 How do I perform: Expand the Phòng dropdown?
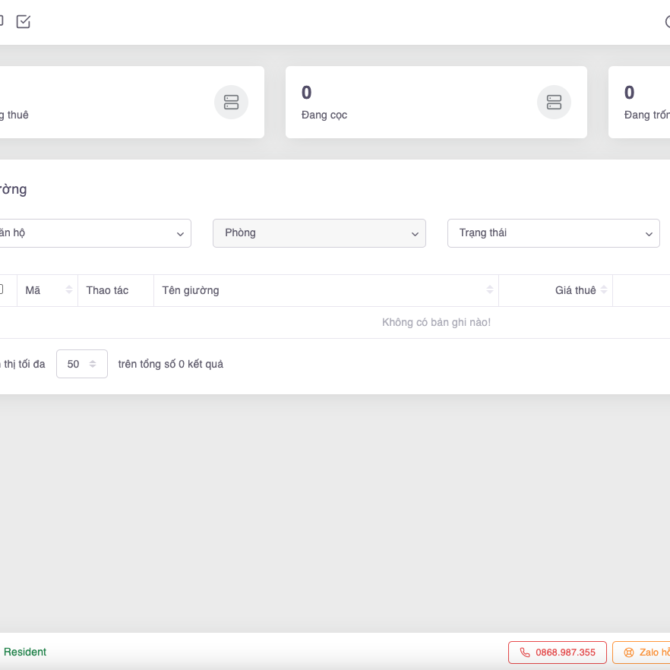[x=319, y=233]
